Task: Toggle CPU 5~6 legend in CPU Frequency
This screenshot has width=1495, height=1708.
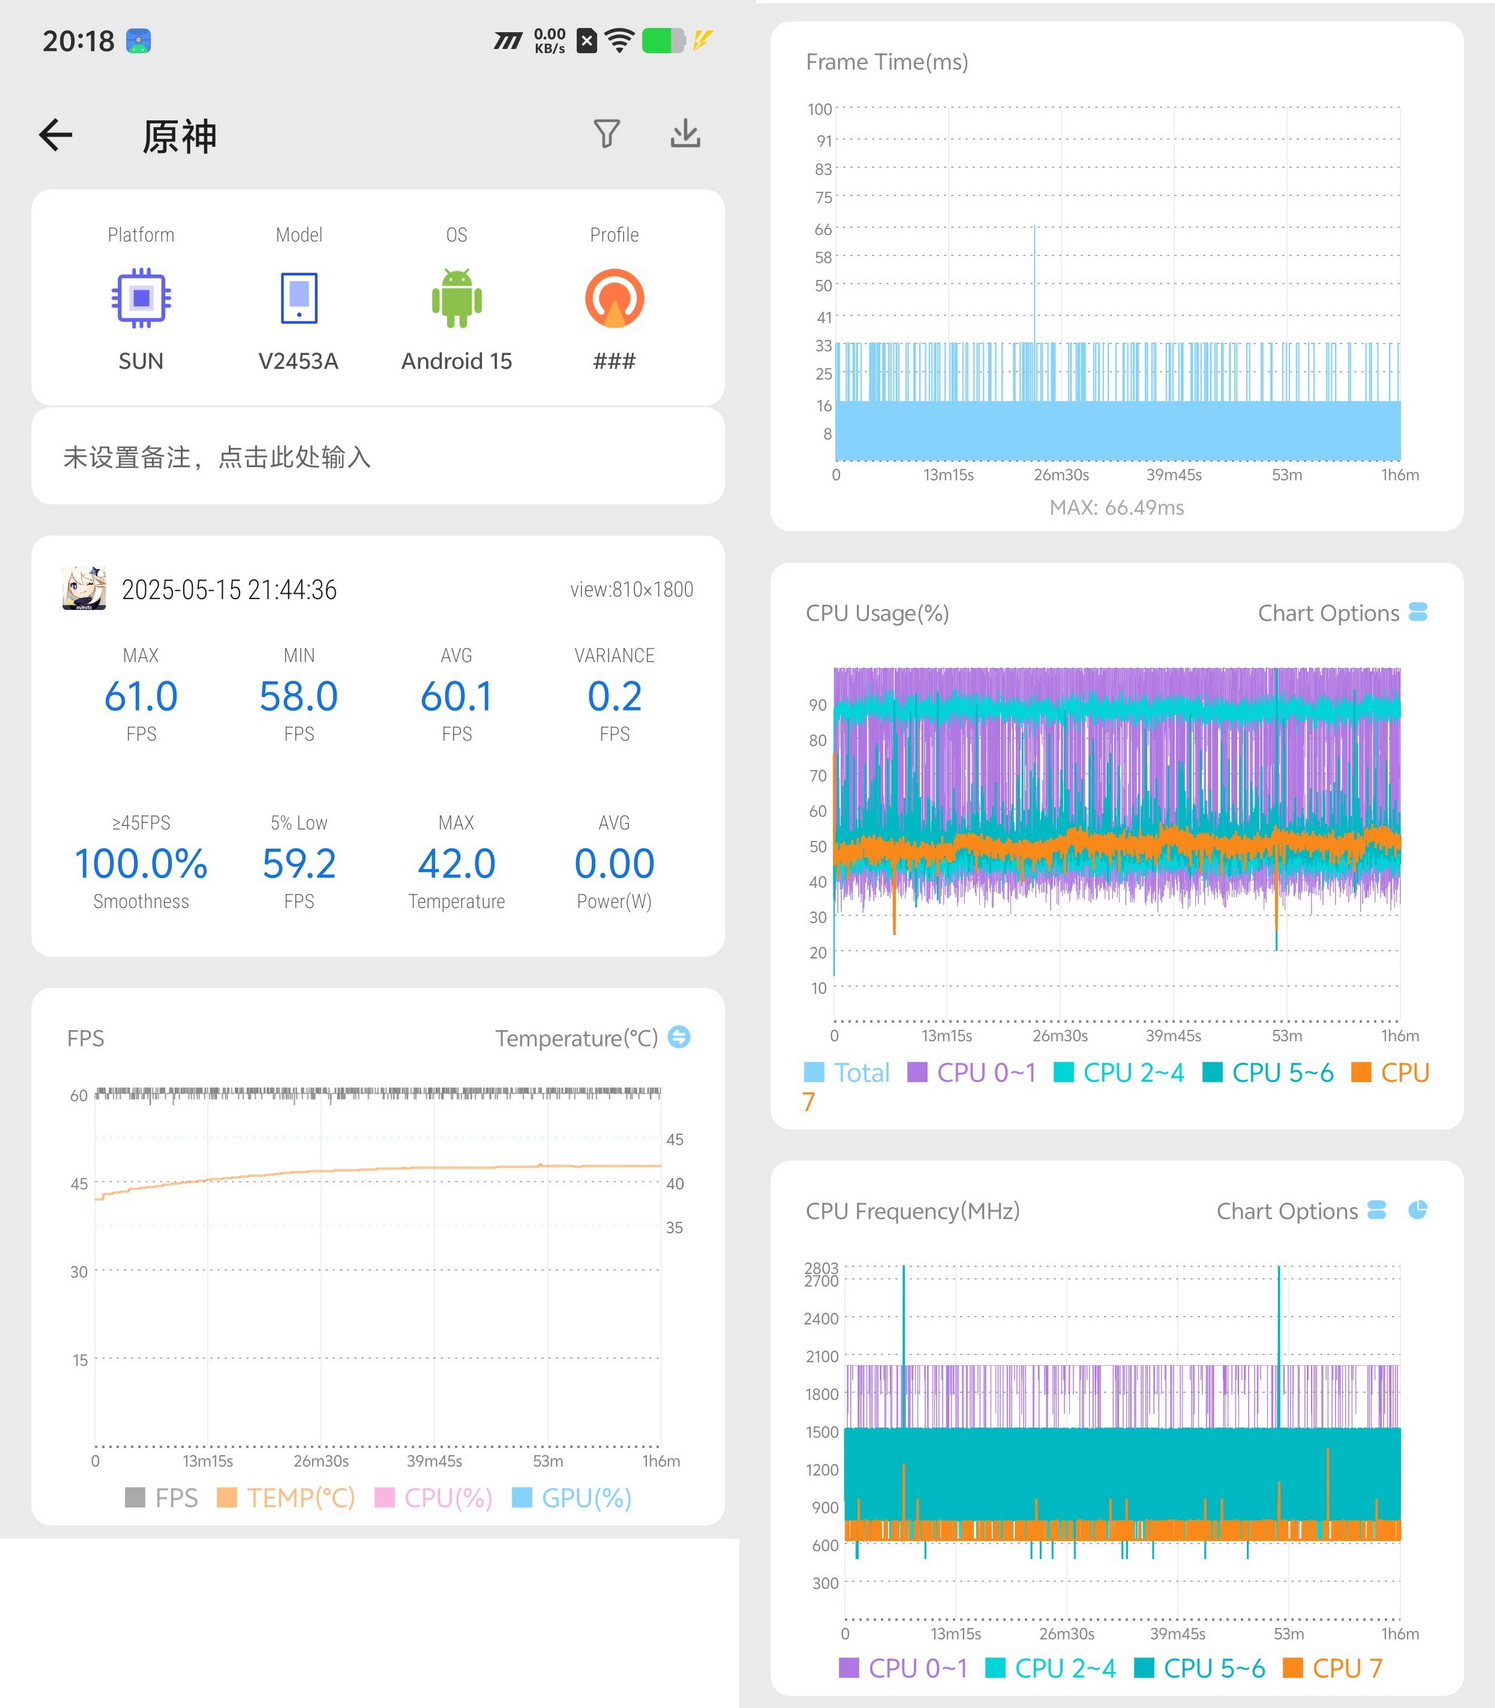Action: pos(1199,1668)
